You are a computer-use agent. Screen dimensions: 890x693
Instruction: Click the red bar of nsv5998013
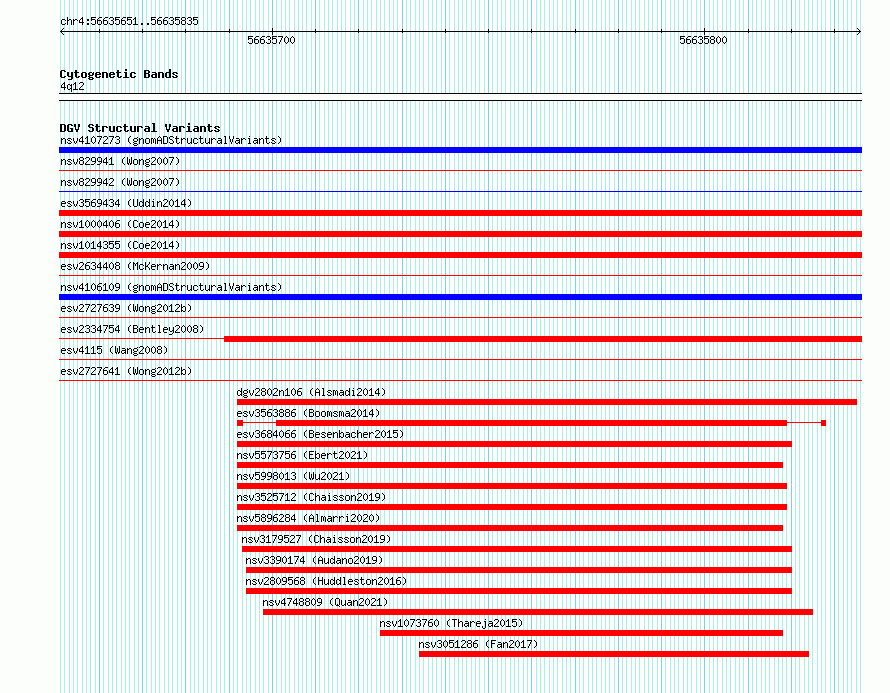(x=512, y=486)
